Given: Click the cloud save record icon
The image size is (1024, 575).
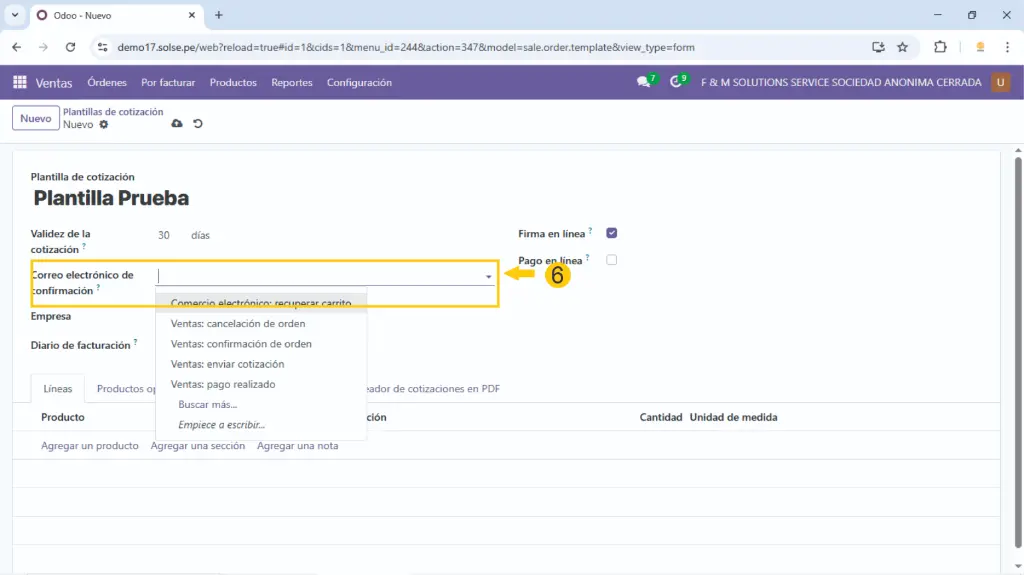Looking at the screenshot, I should [177, 124].
